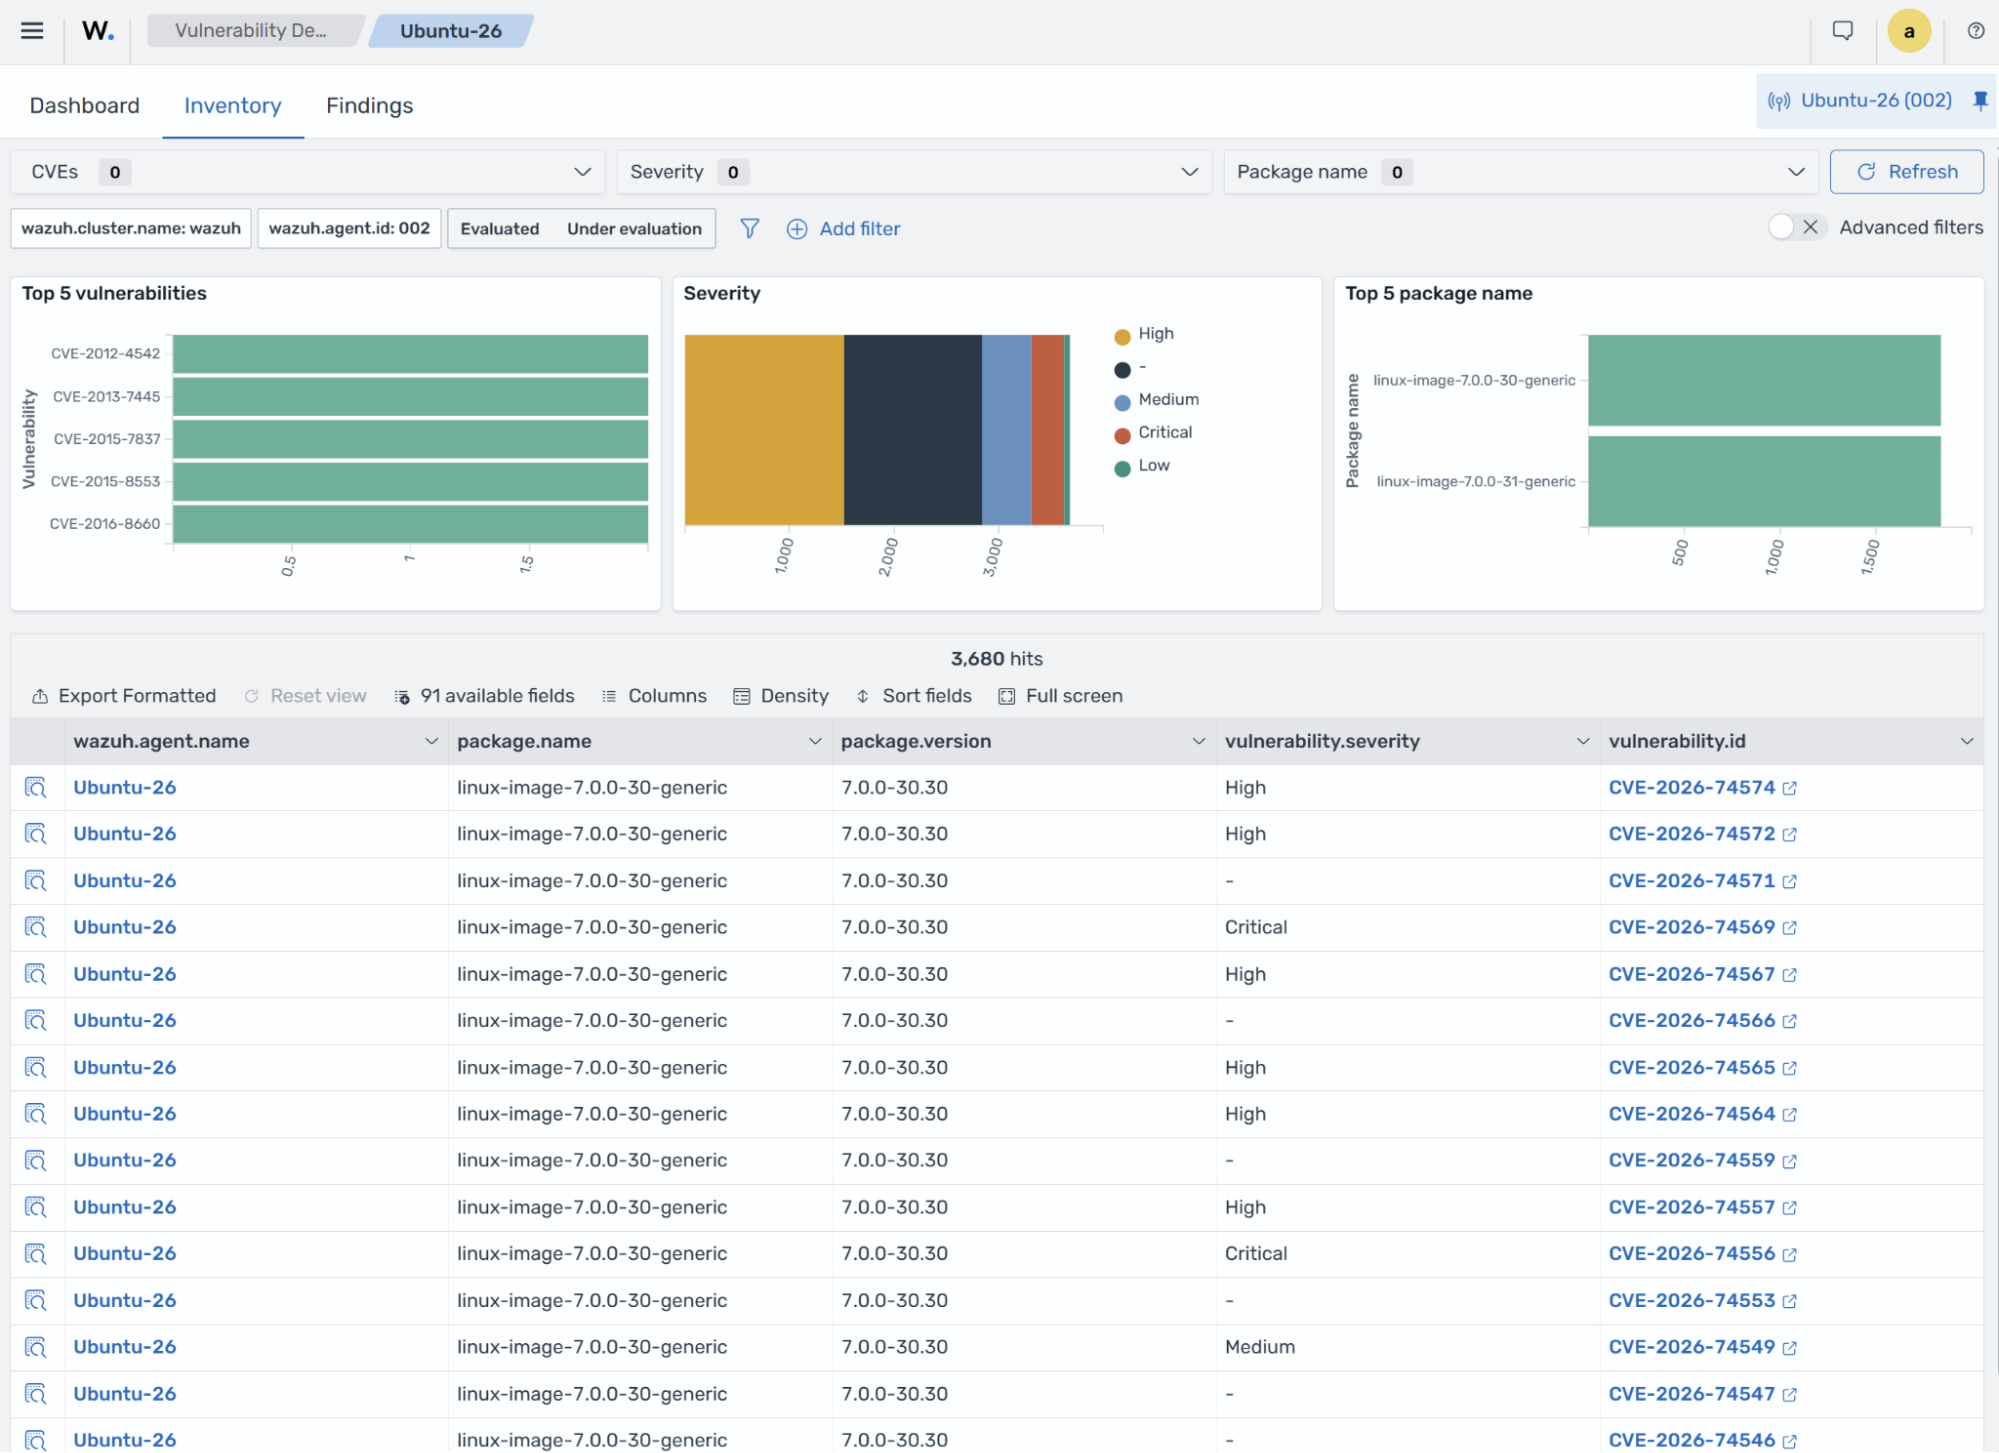Toggle the '-' series in Severity legend

point(1130,368)
